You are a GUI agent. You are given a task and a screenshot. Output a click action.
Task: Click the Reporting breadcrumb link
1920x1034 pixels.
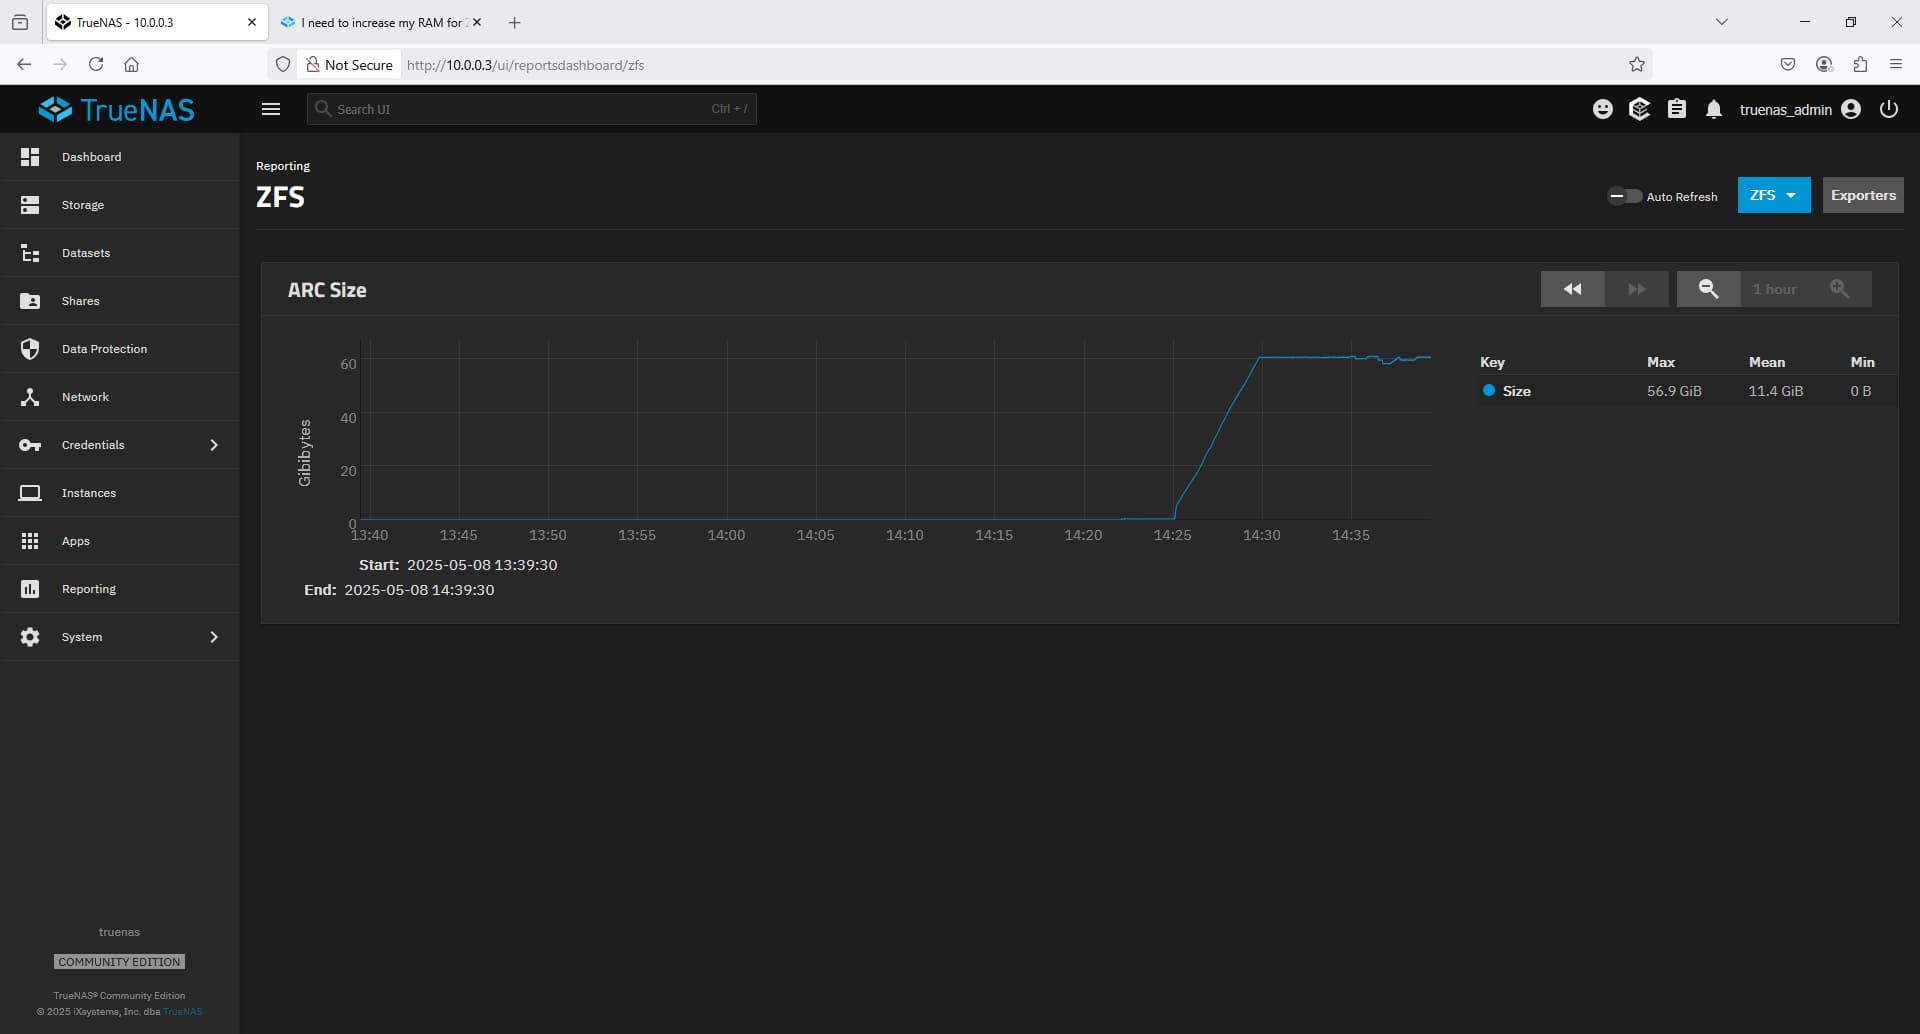click(283, 166)
